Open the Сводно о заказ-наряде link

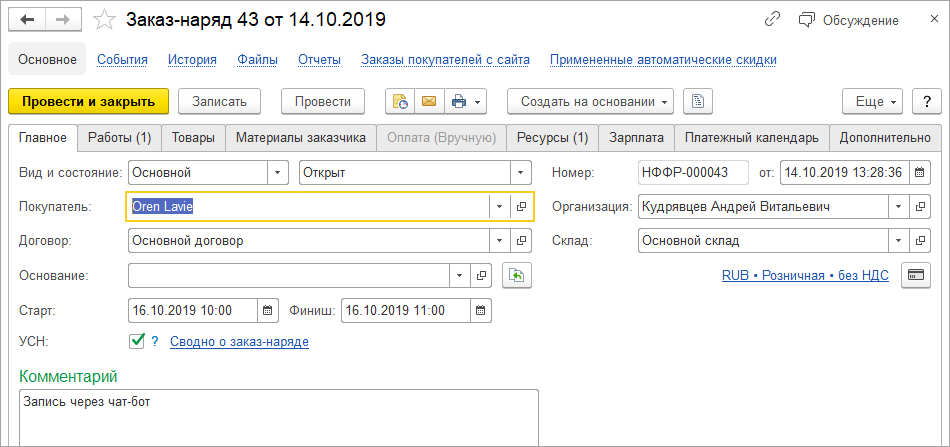click(x=239, y=342)
